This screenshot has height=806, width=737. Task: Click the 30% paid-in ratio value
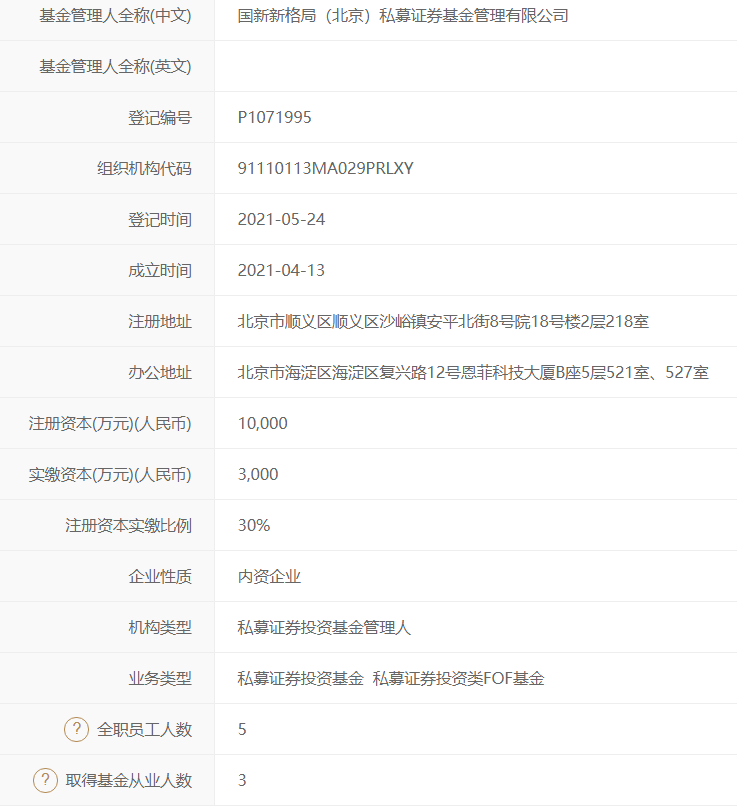click(254, 525)
